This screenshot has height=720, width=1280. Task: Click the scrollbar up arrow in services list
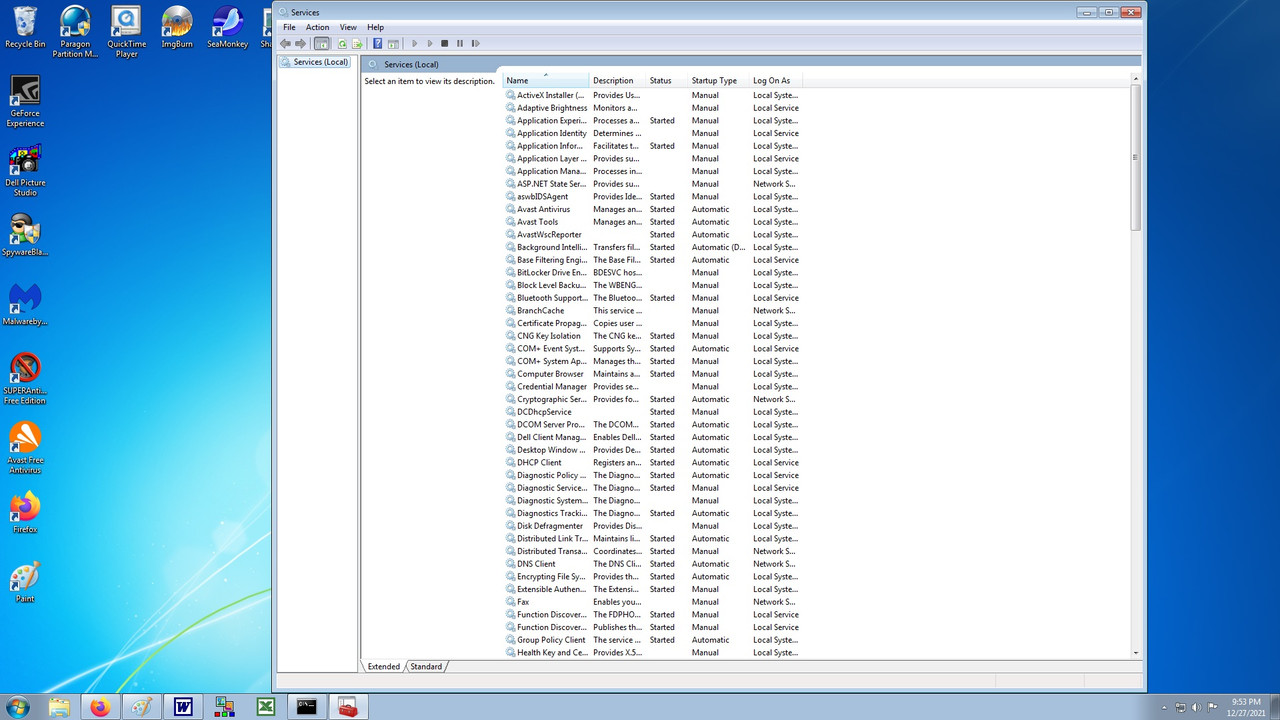pos(1136,78)
